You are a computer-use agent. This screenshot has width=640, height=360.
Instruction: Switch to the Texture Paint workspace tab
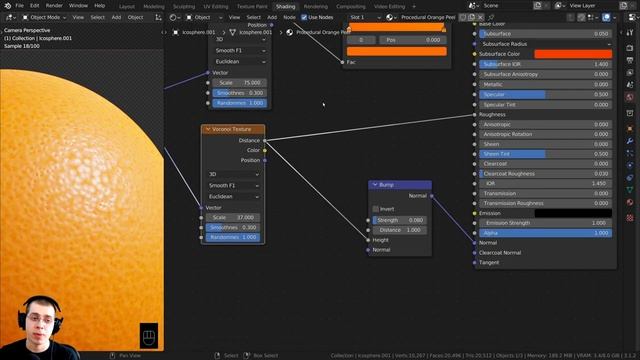pyautogui.click(x=252, y=7)
